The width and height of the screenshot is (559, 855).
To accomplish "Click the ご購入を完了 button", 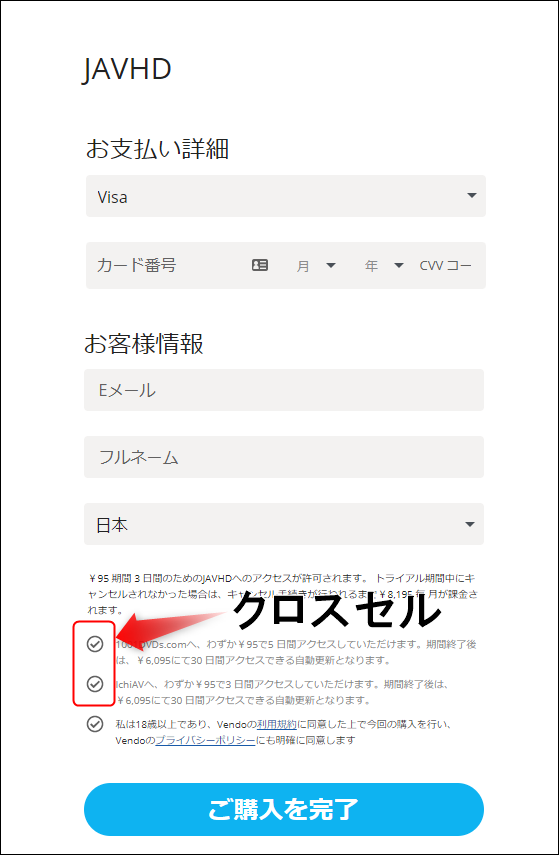I will click(284, 810).
